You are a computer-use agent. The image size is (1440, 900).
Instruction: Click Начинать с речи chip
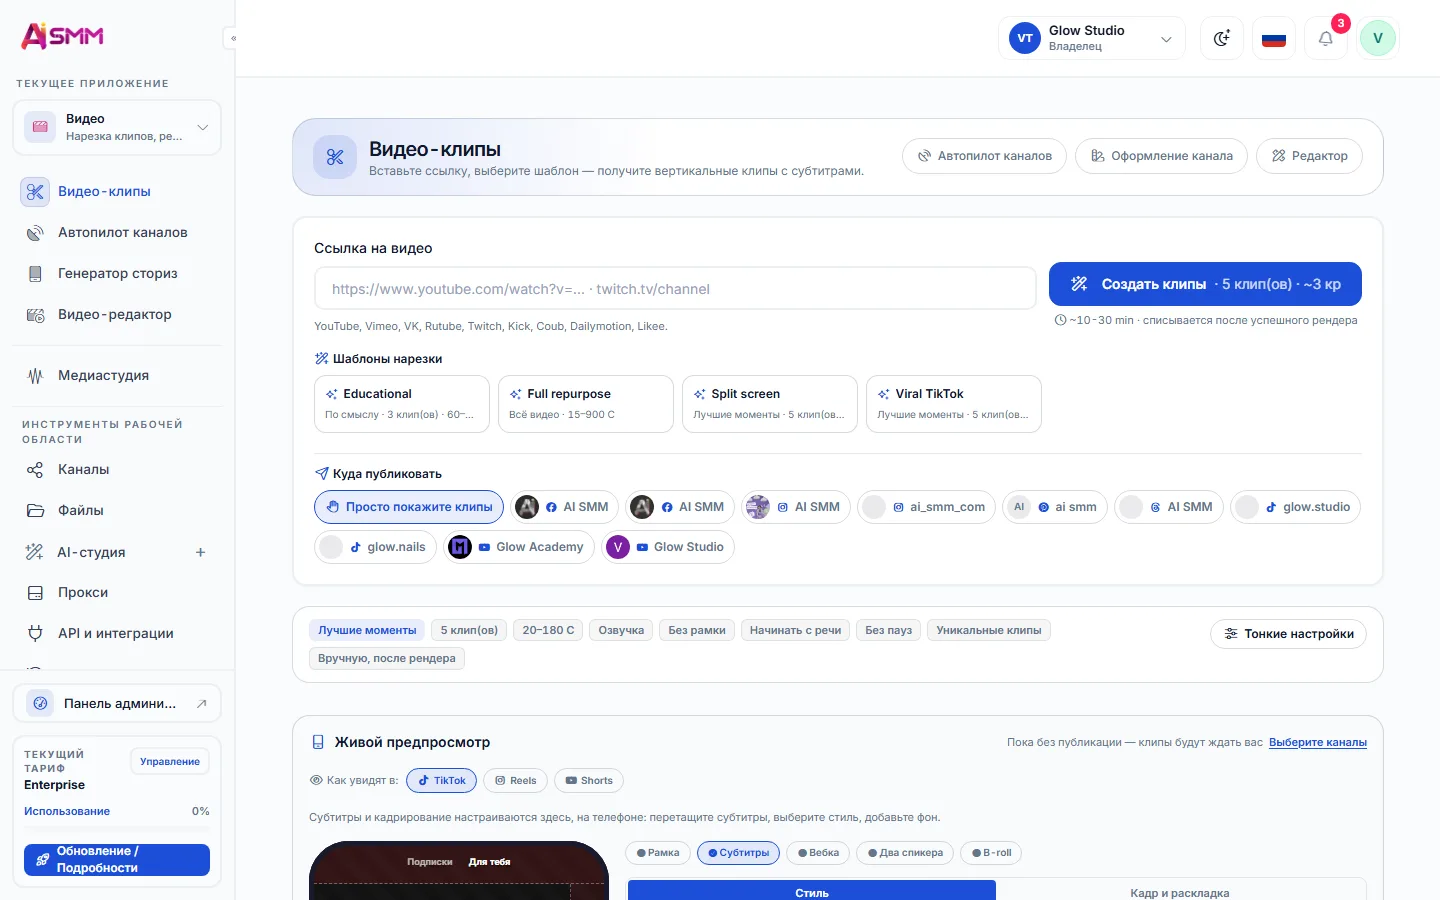point(796,630)
